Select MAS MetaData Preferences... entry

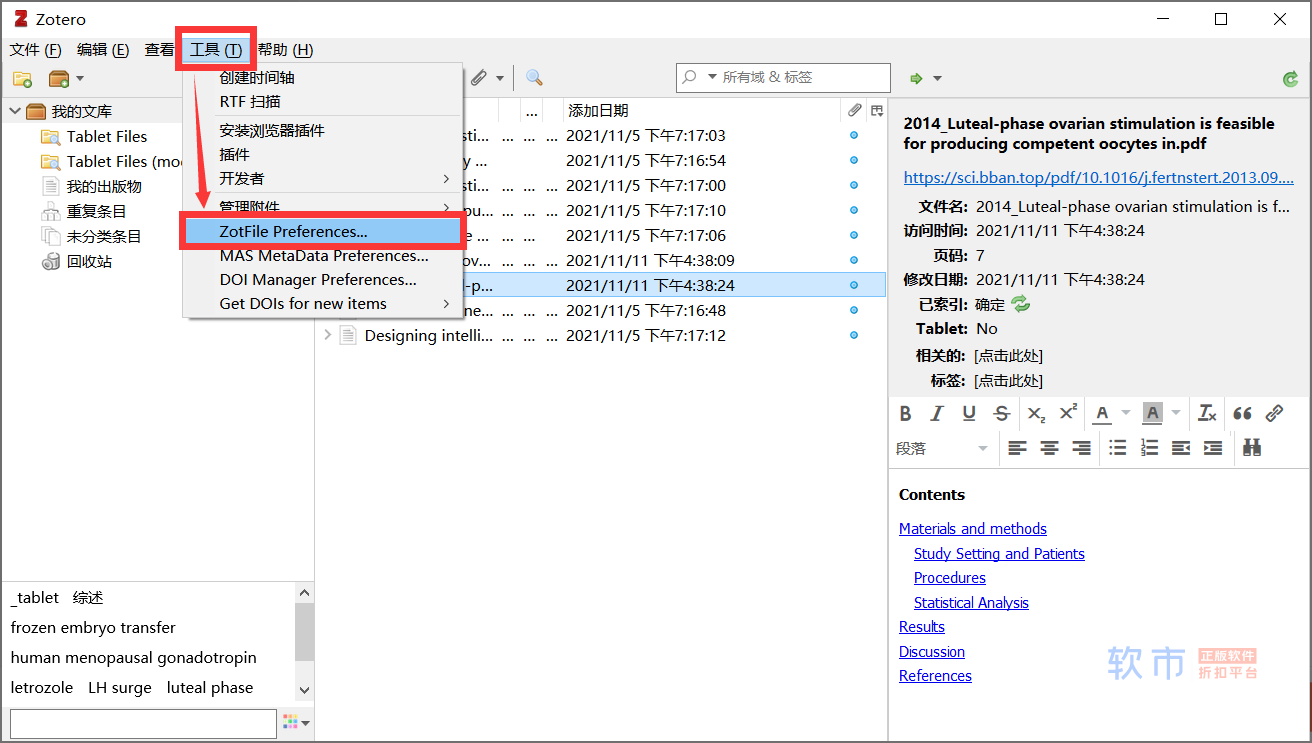[322, 255]
